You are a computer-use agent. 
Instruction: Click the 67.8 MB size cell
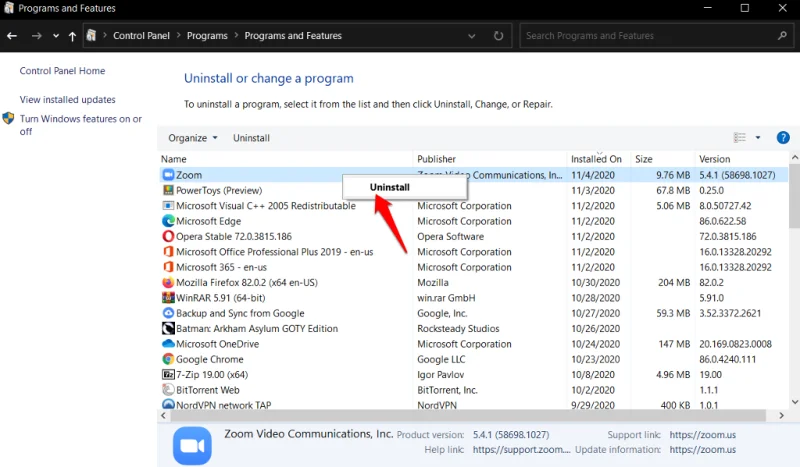tap(673, 190)
